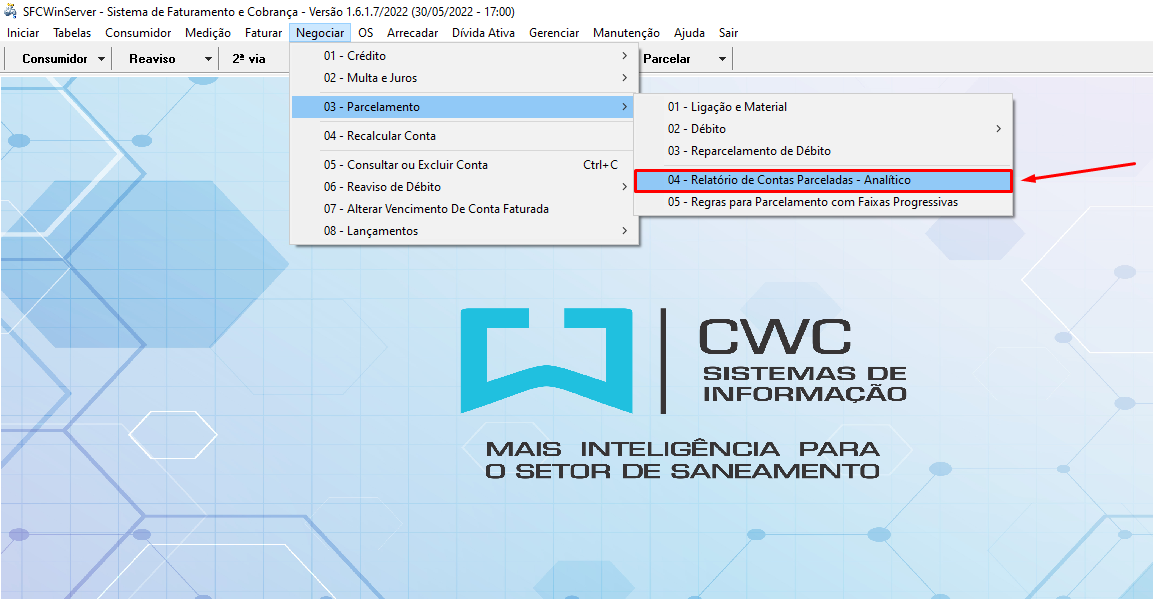The image size is (1153, 599).
Task: Select 03 - Reparcelamento de Débito
Action: point(749,151)
